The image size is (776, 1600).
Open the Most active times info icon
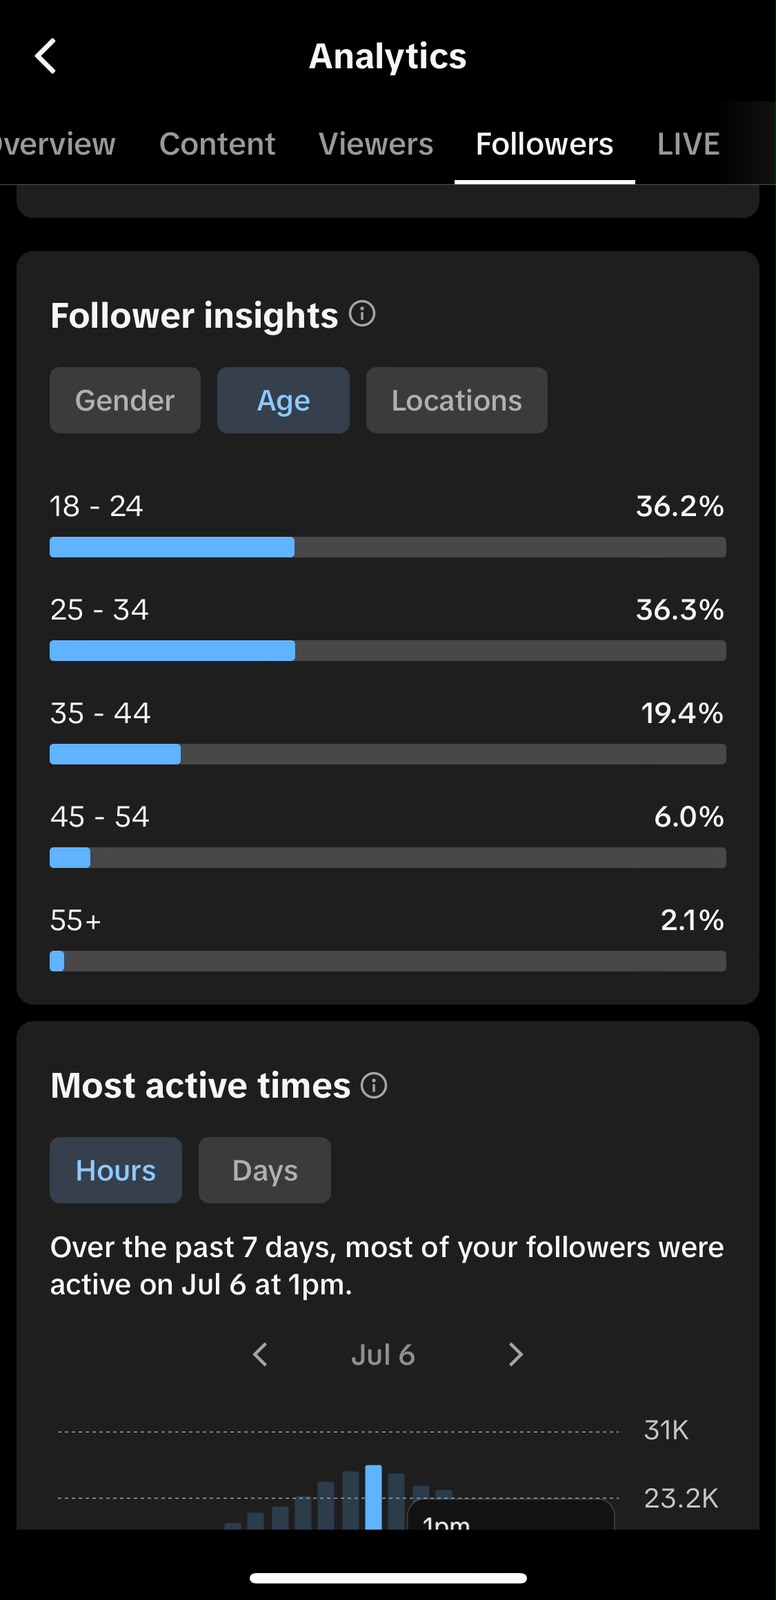point(374,1085)
